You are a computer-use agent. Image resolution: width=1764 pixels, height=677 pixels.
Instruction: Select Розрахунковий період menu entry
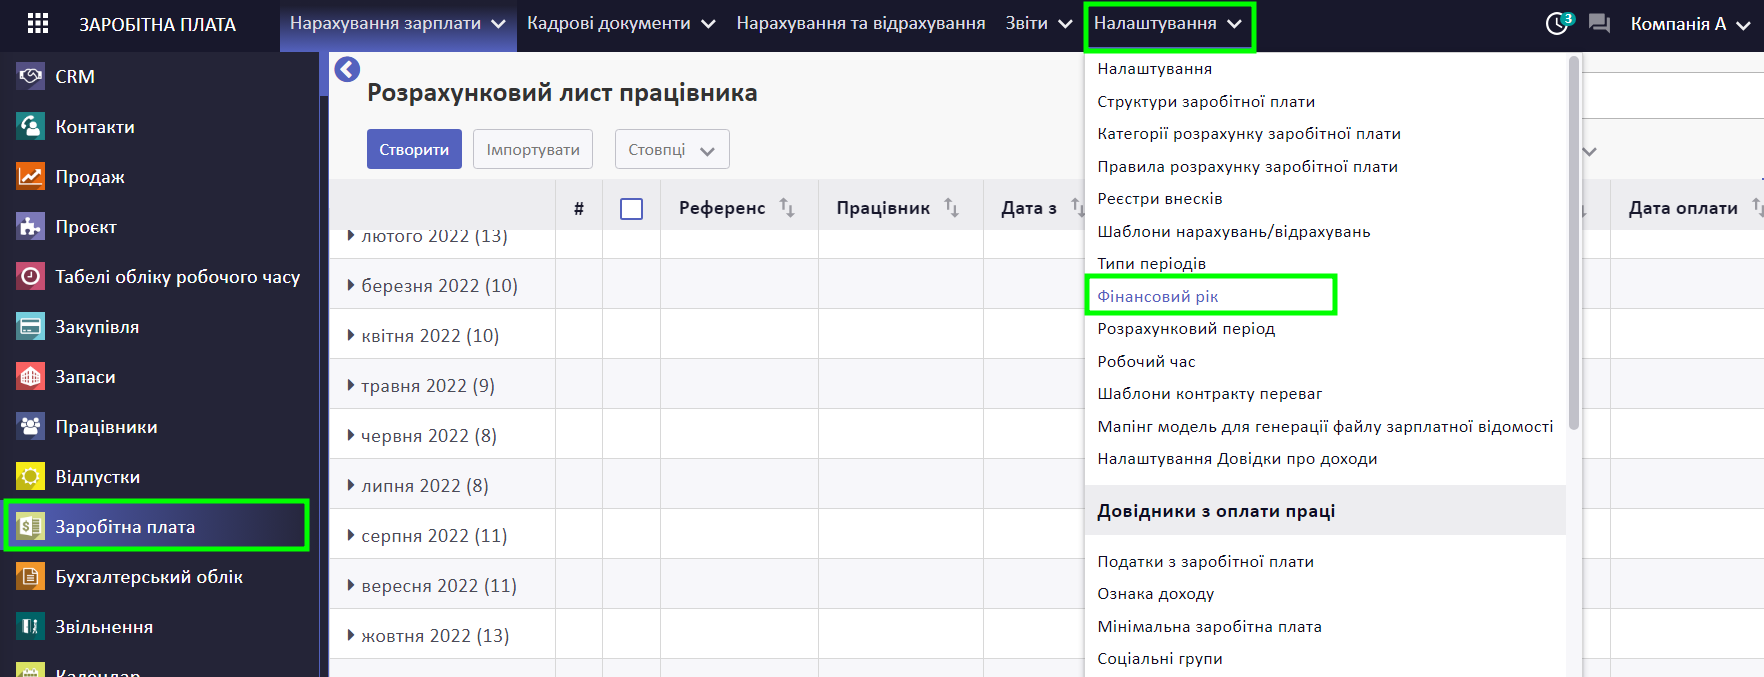tap(1186, 329)
